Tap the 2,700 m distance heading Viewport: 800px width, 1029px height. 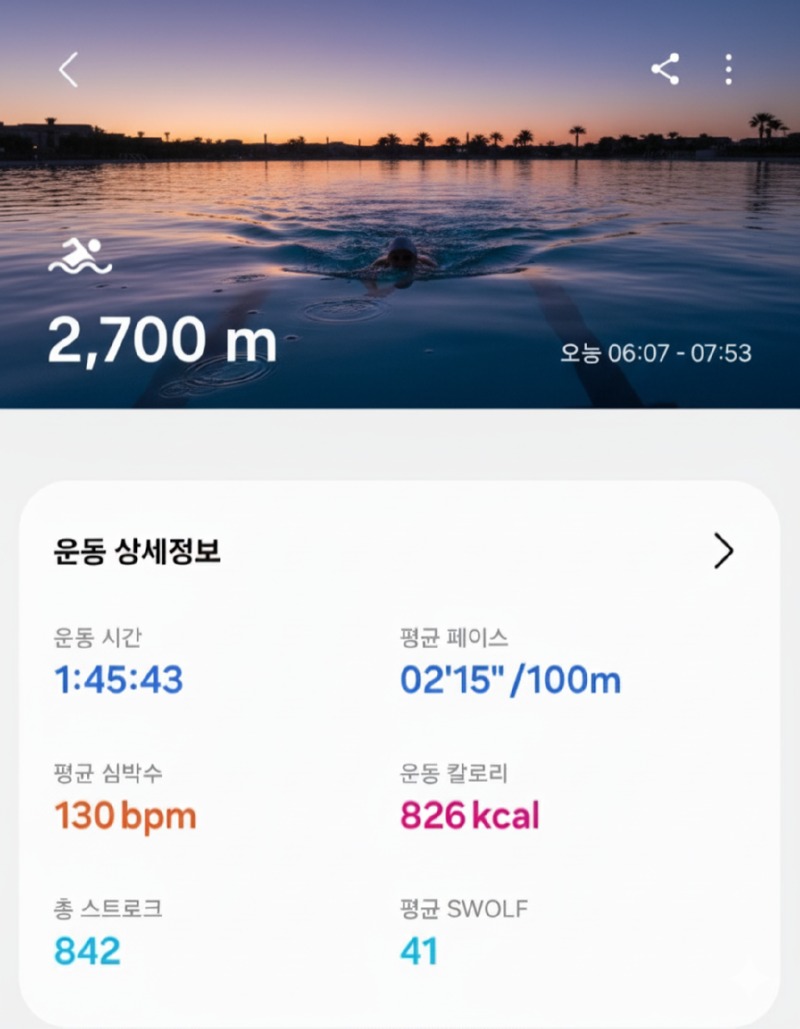click(x=162, y=342)
